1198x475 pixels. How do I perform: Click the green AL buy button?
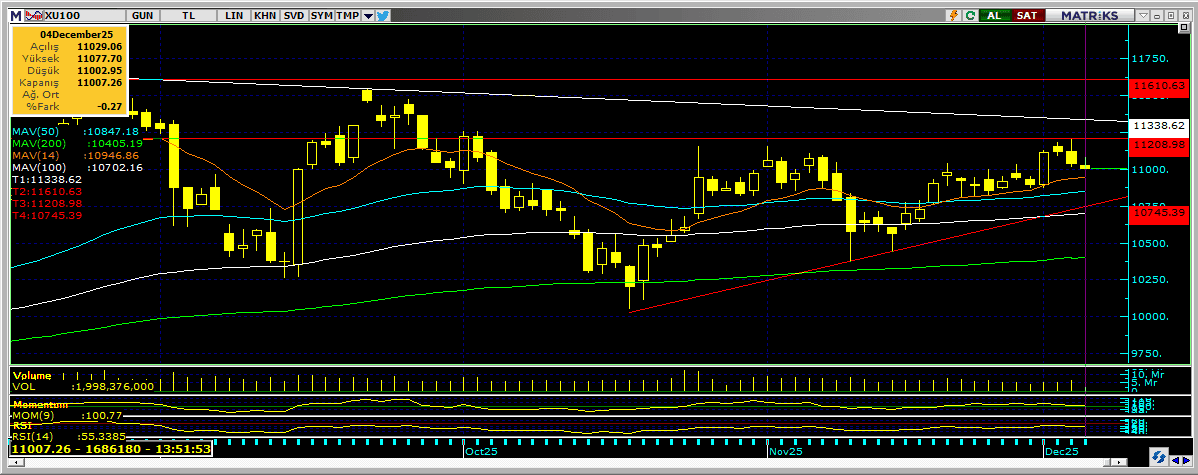point(994,16)
